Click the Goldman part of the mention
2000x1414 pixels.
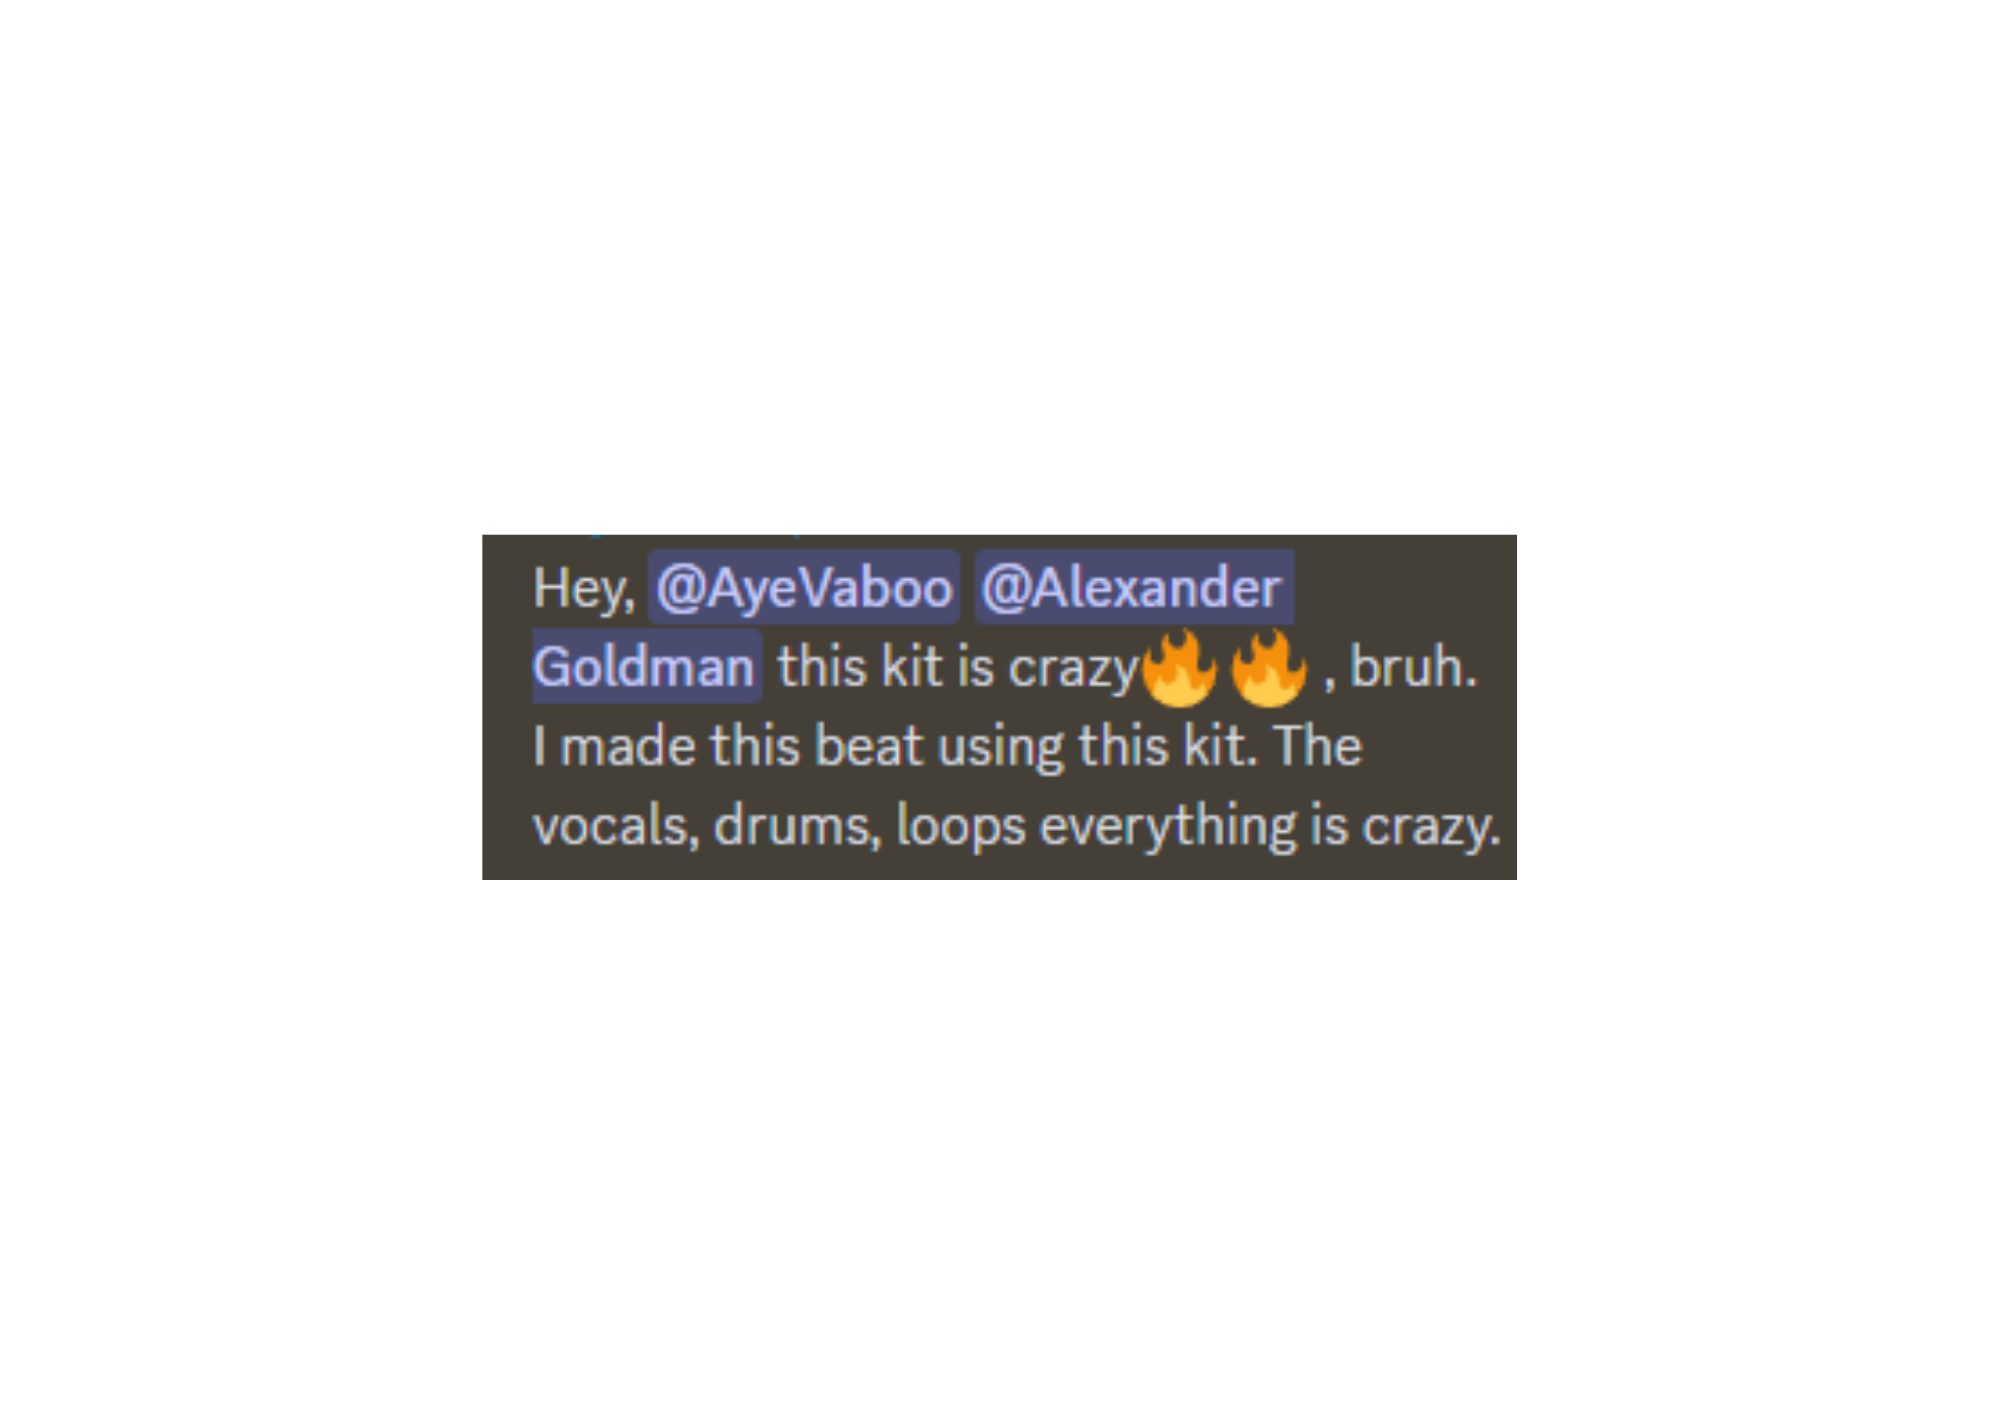(x=646, y=666)
